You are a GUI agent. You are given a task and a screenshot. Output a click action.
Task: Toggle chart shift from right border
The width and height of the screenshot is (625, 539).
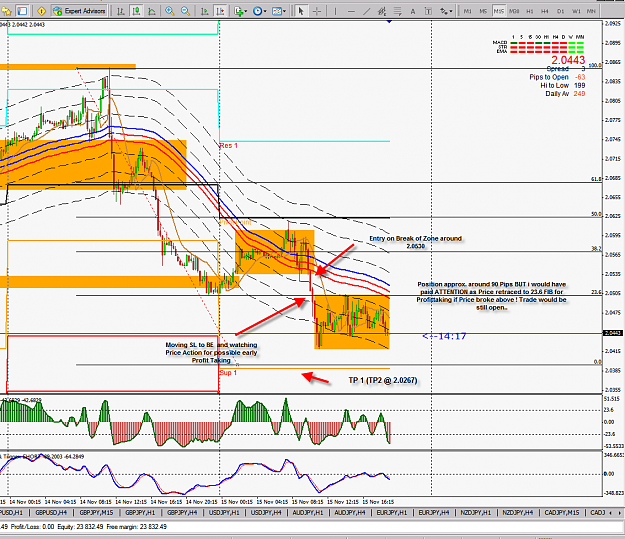(x=220, y=11)
